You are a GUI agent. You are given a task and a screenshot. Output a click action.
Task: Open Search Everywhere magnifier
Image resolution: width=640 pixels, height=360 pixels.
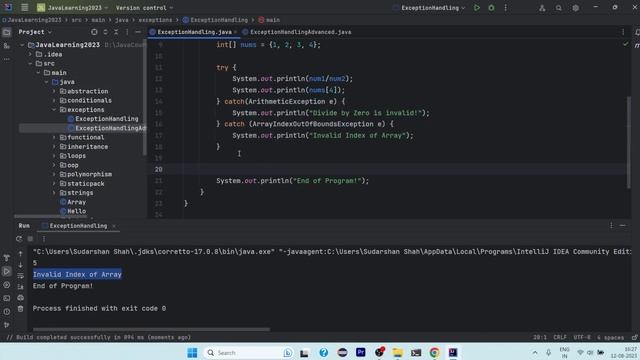(x=558, y=8)
